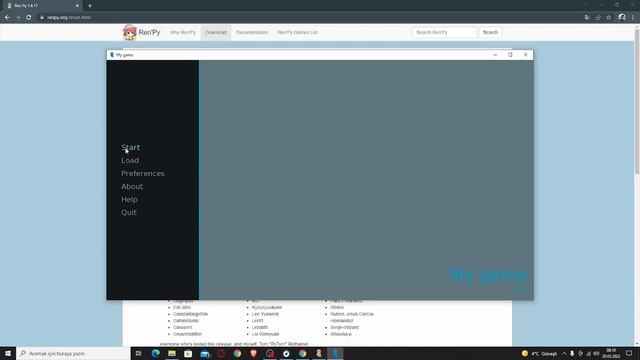
Task: Click the My game taskbar icon
Action: point(335,353)
